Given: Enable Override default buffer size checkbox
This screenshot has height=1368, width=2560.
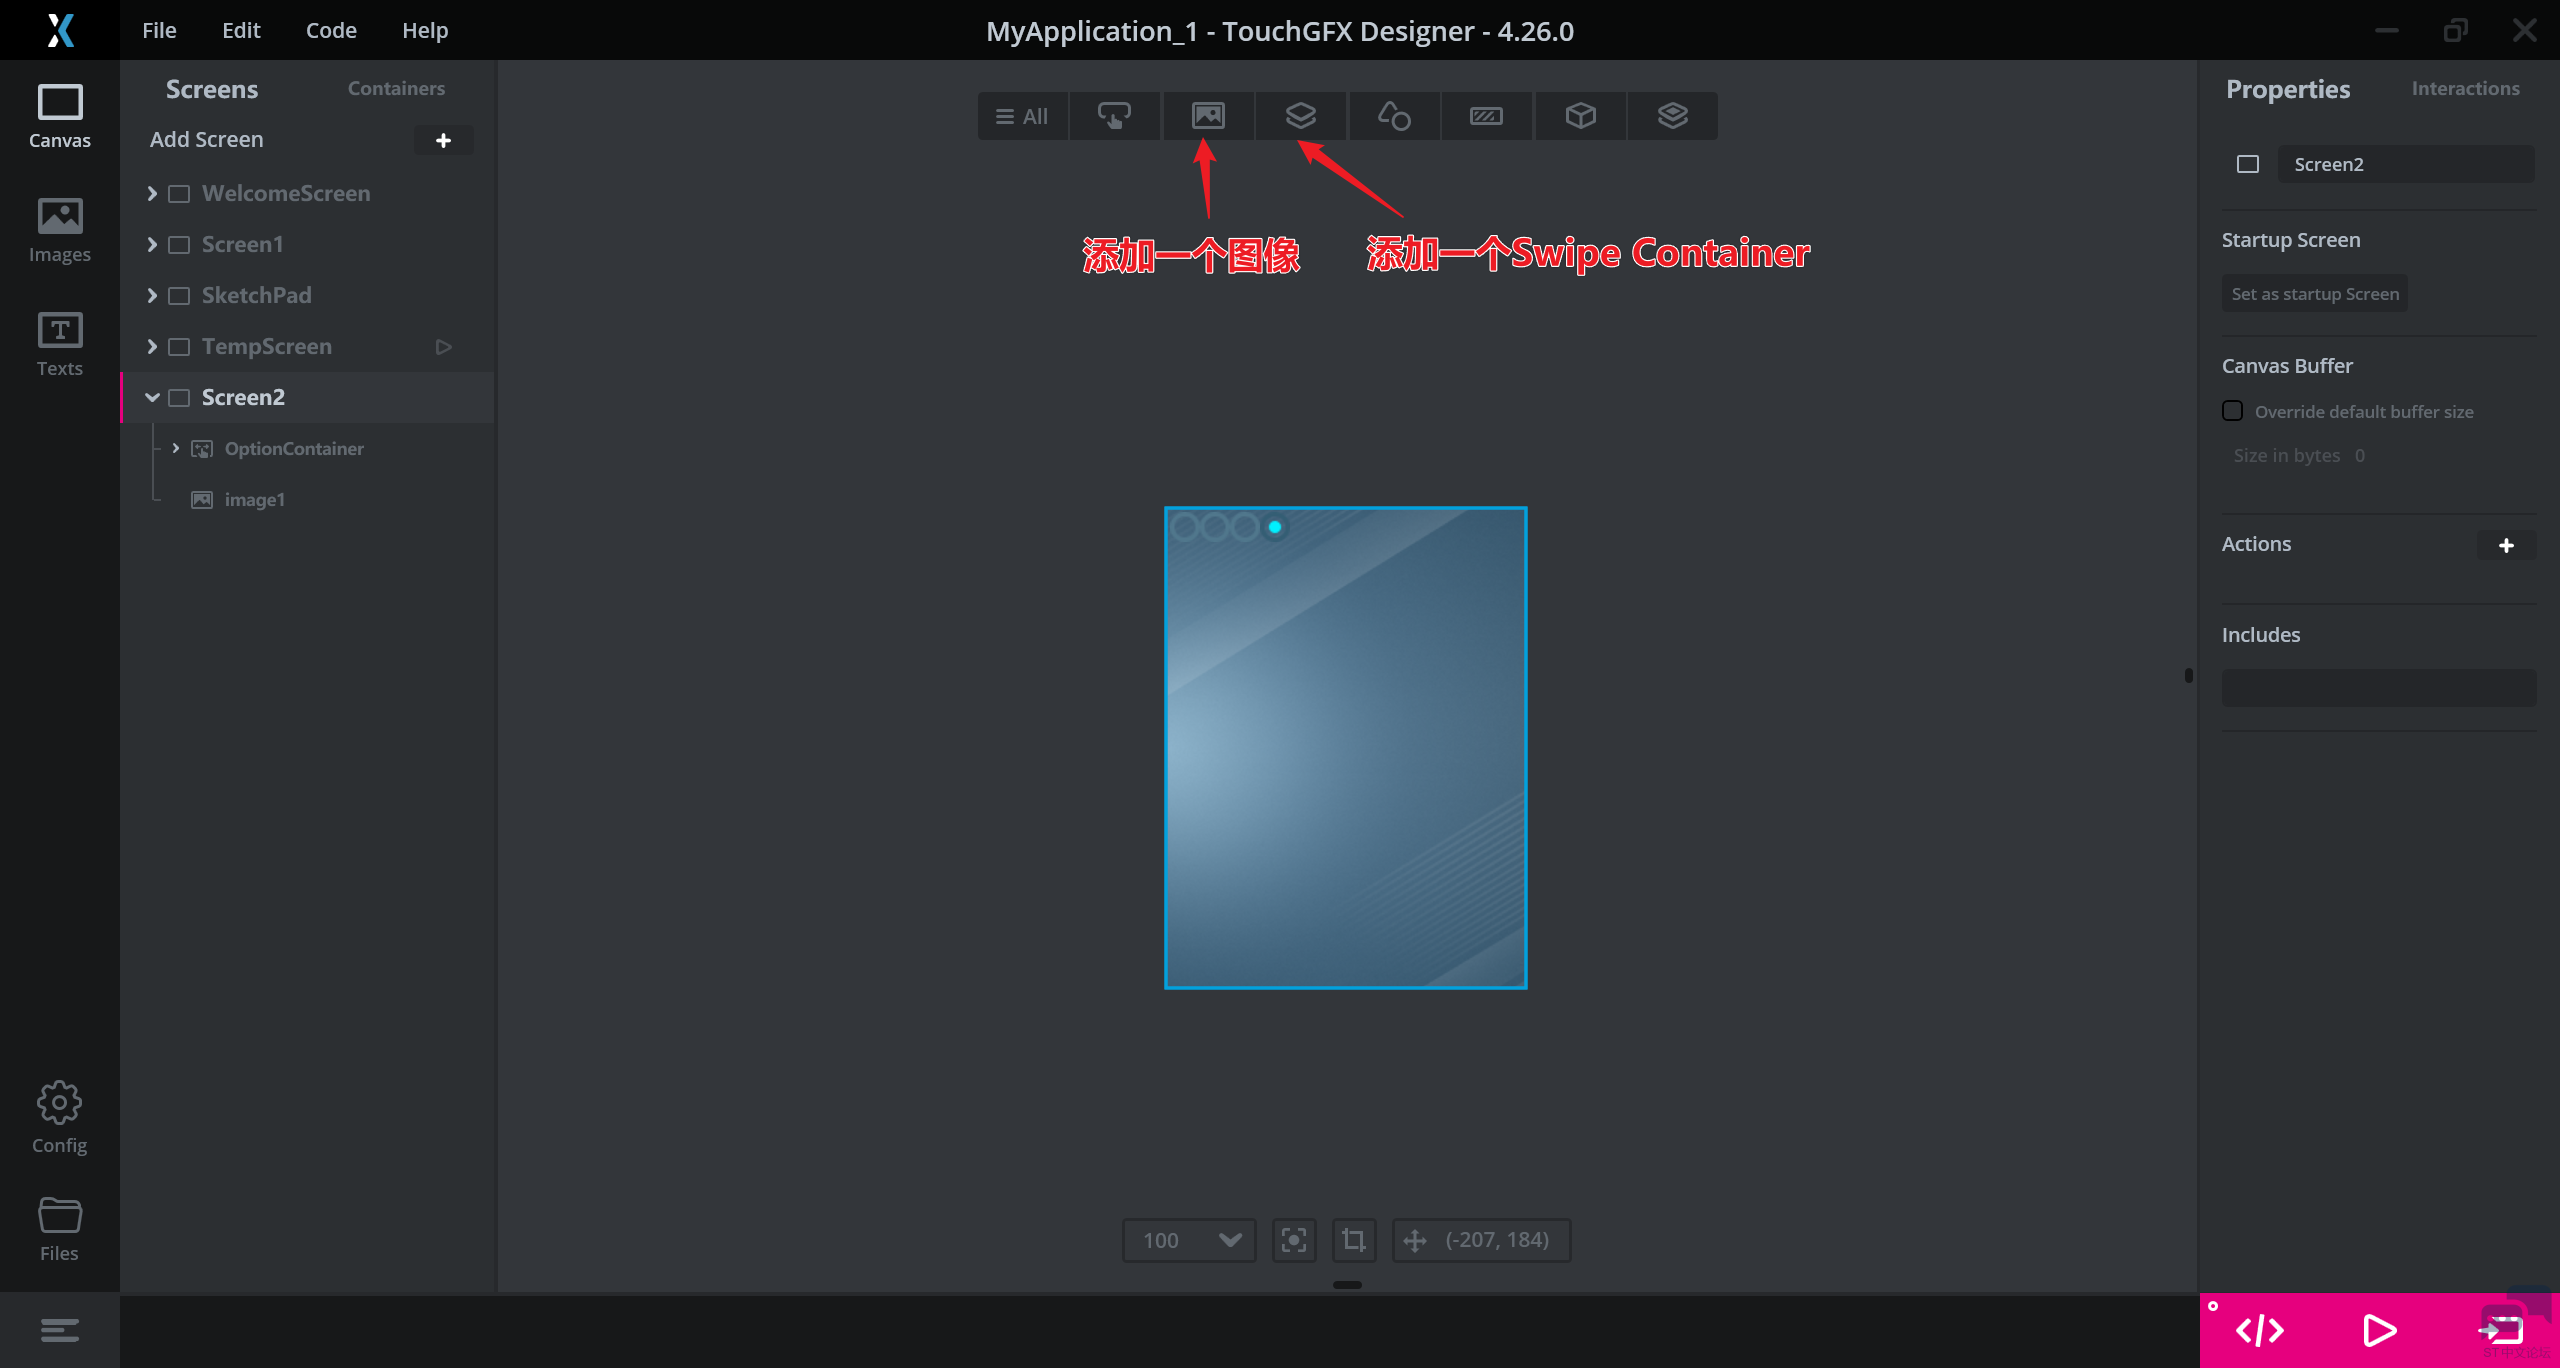Looking at the screenshot, I should pyautogui.click(x=2232, y=411).
